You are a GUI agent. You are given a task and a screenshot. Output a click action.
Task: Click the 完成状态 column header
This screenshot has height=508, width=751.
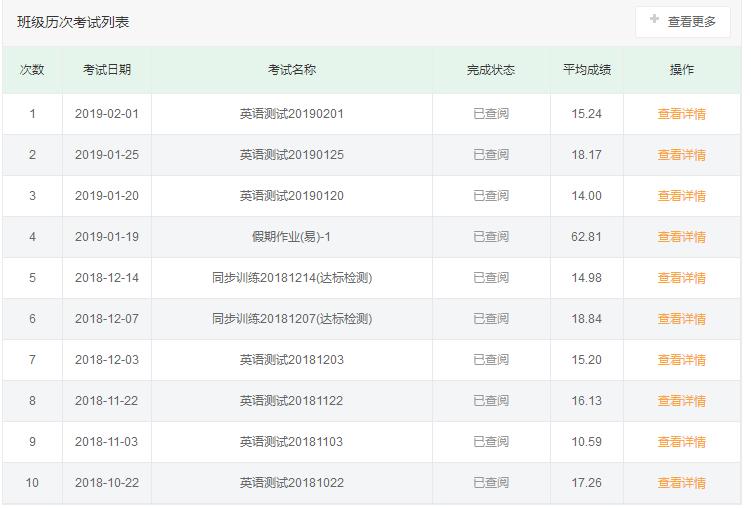[491, 70]
